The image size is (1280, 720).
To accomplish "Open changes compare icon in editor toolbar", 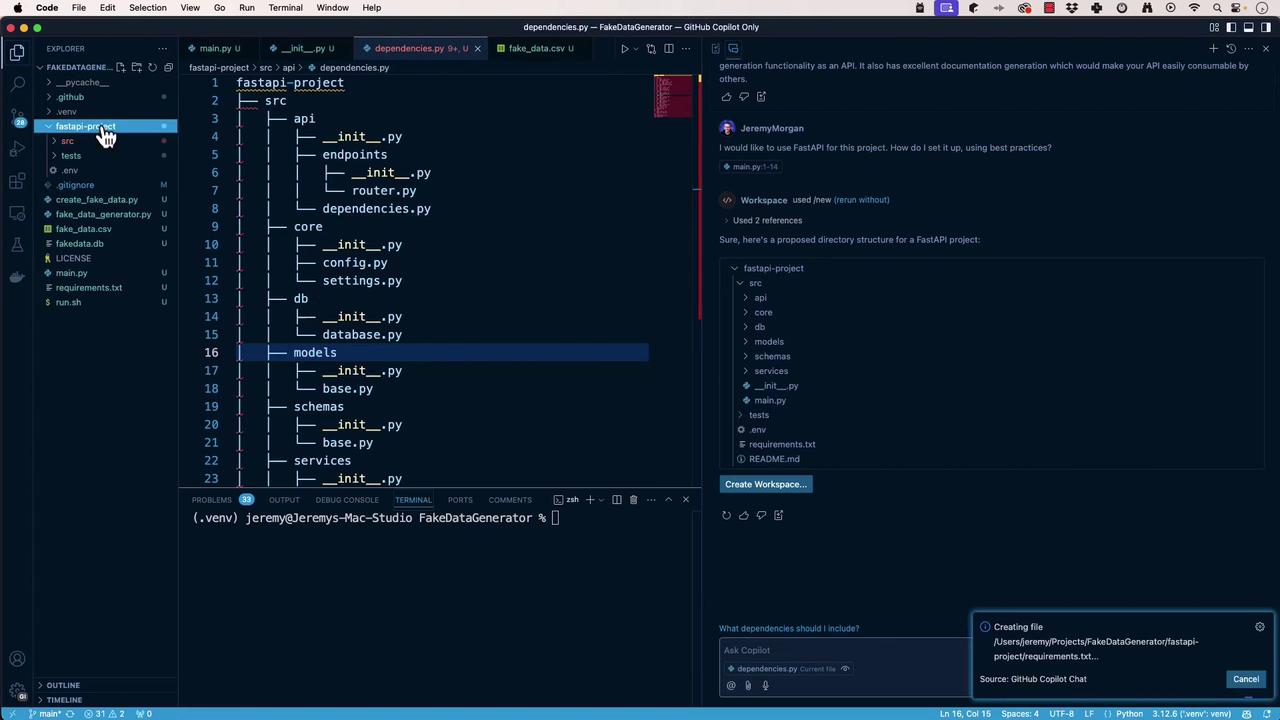I will click(x=651, y=48).
